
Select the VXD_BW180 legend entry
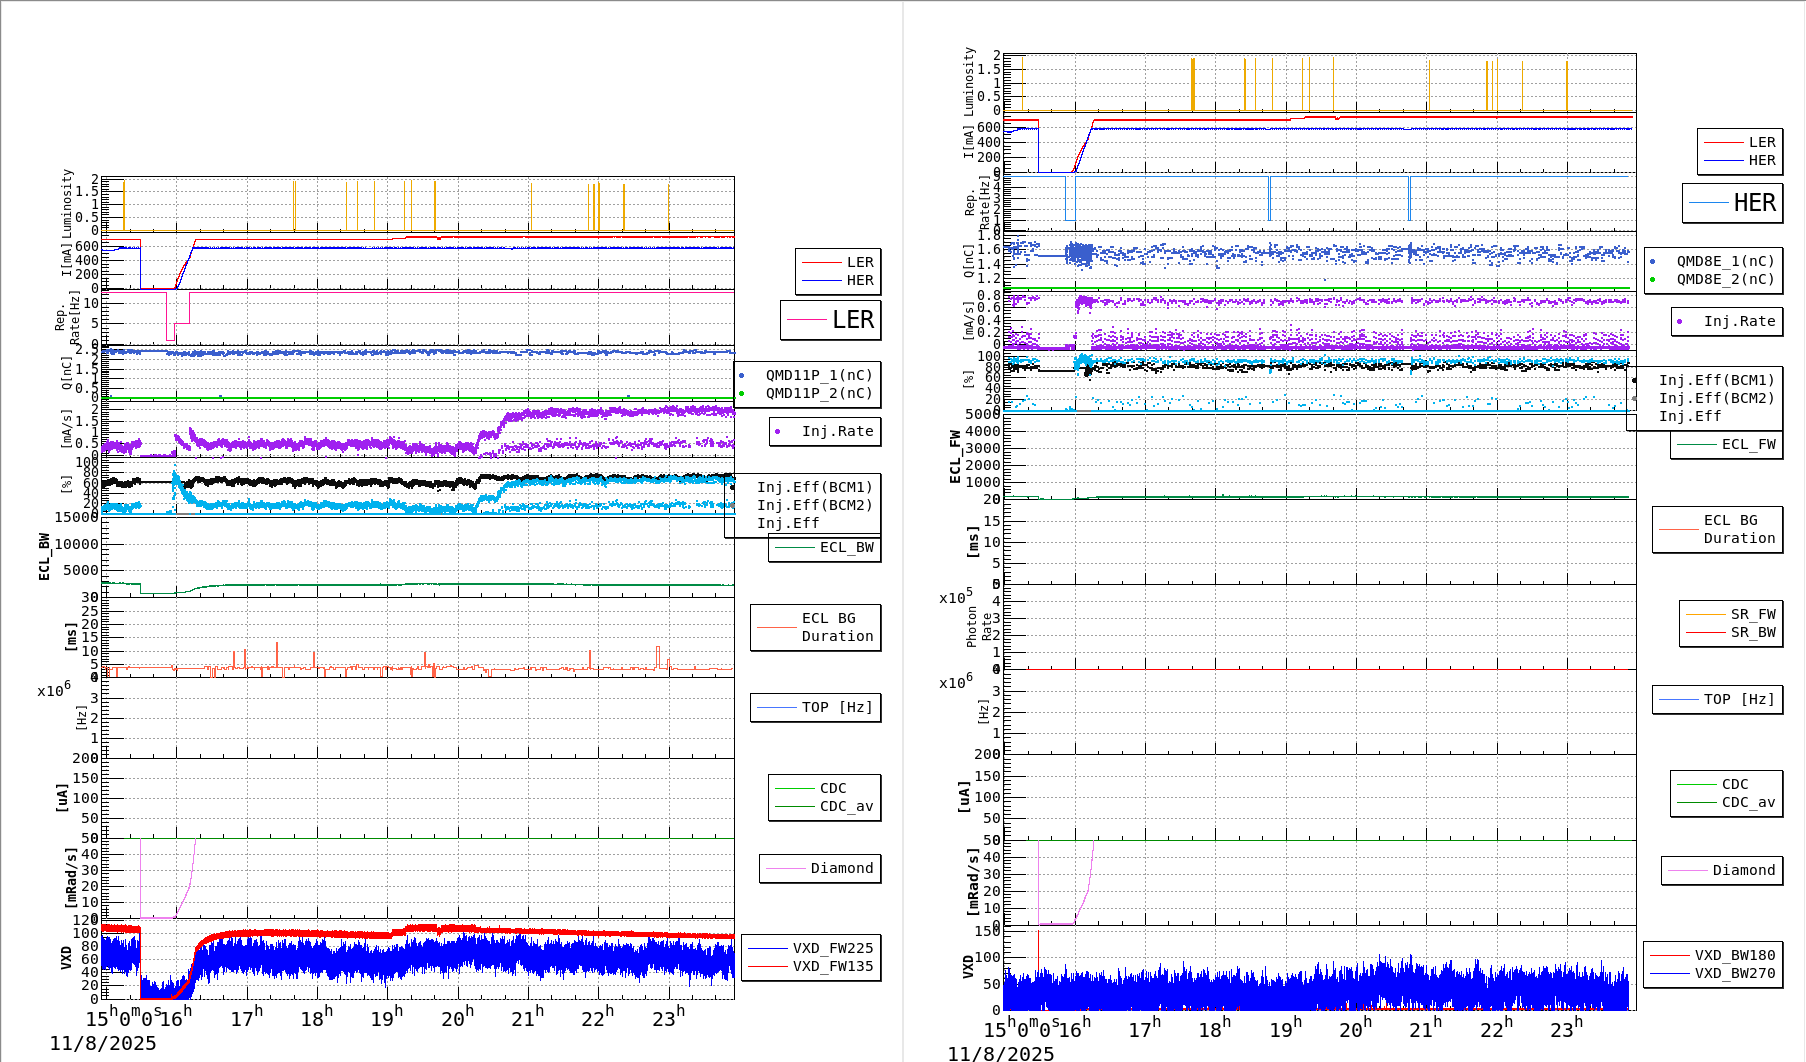(x=1734, y=955)
